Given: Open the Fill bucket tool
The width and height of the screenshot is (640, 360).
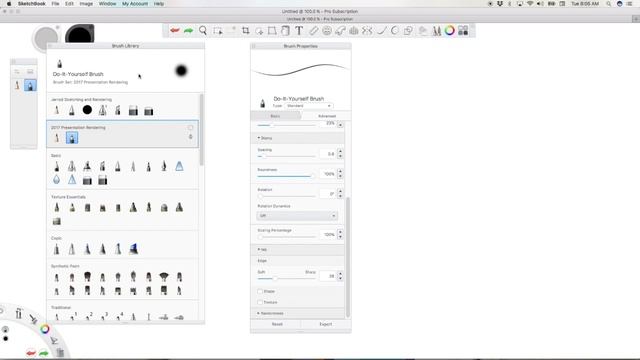Looking at the screenshot, I should [x=285, y=31].
